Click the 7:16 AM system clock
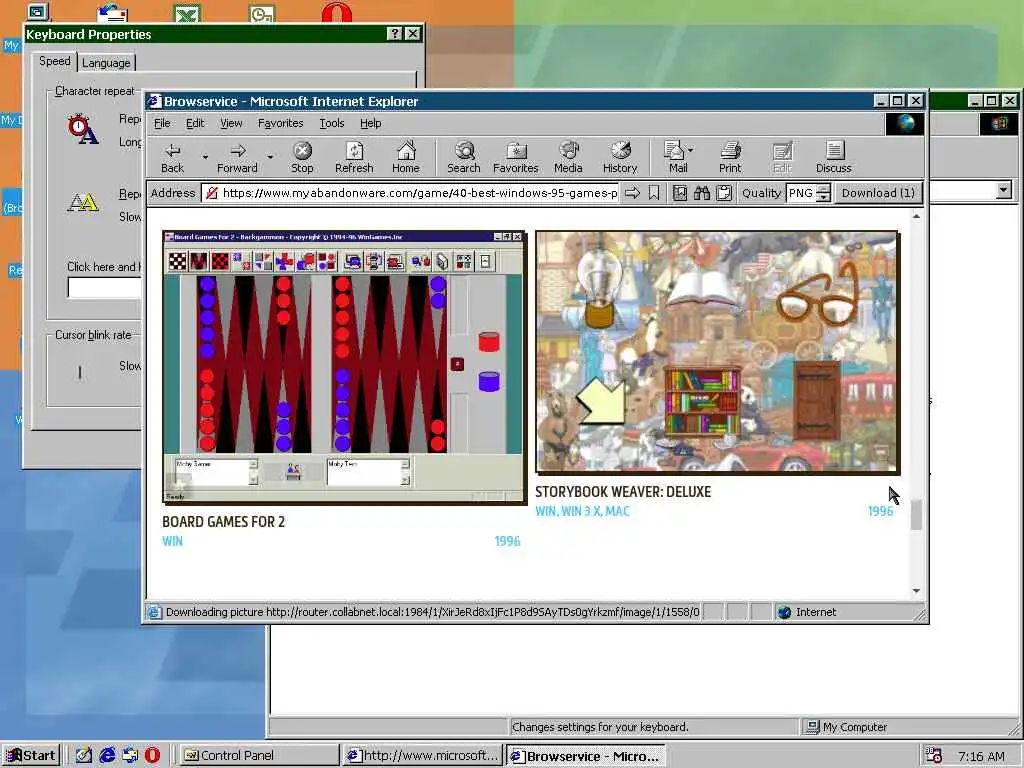The height and width of the screenshot is (768, 1024). click(980, 756)
